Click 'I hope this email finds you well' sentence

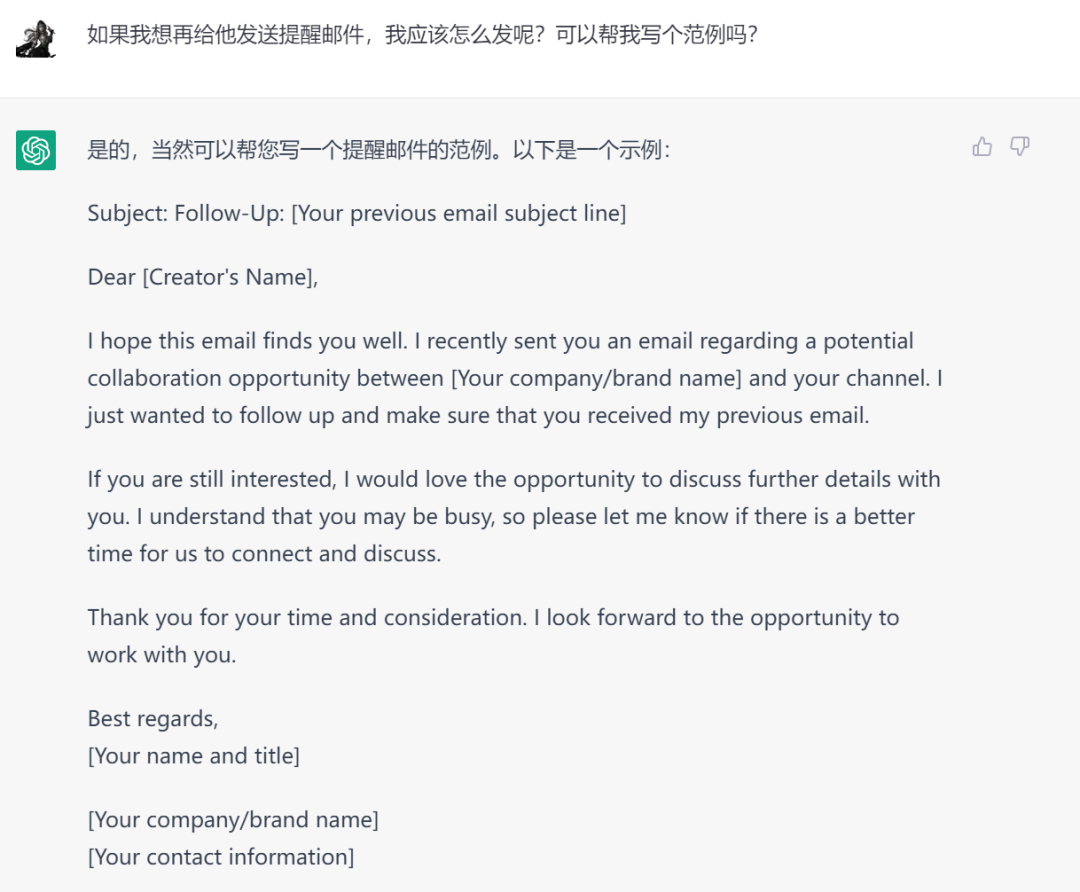(247, 341)
